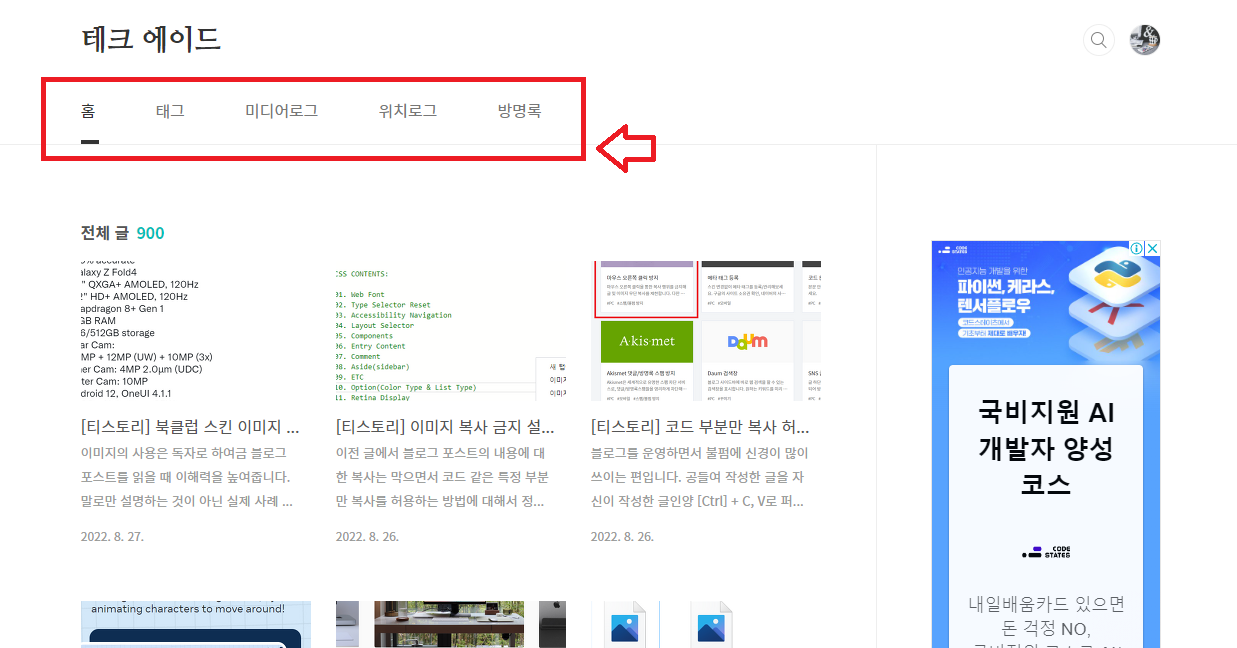
Task: Click 전체 글 900 heading
Action: [122, 233]
